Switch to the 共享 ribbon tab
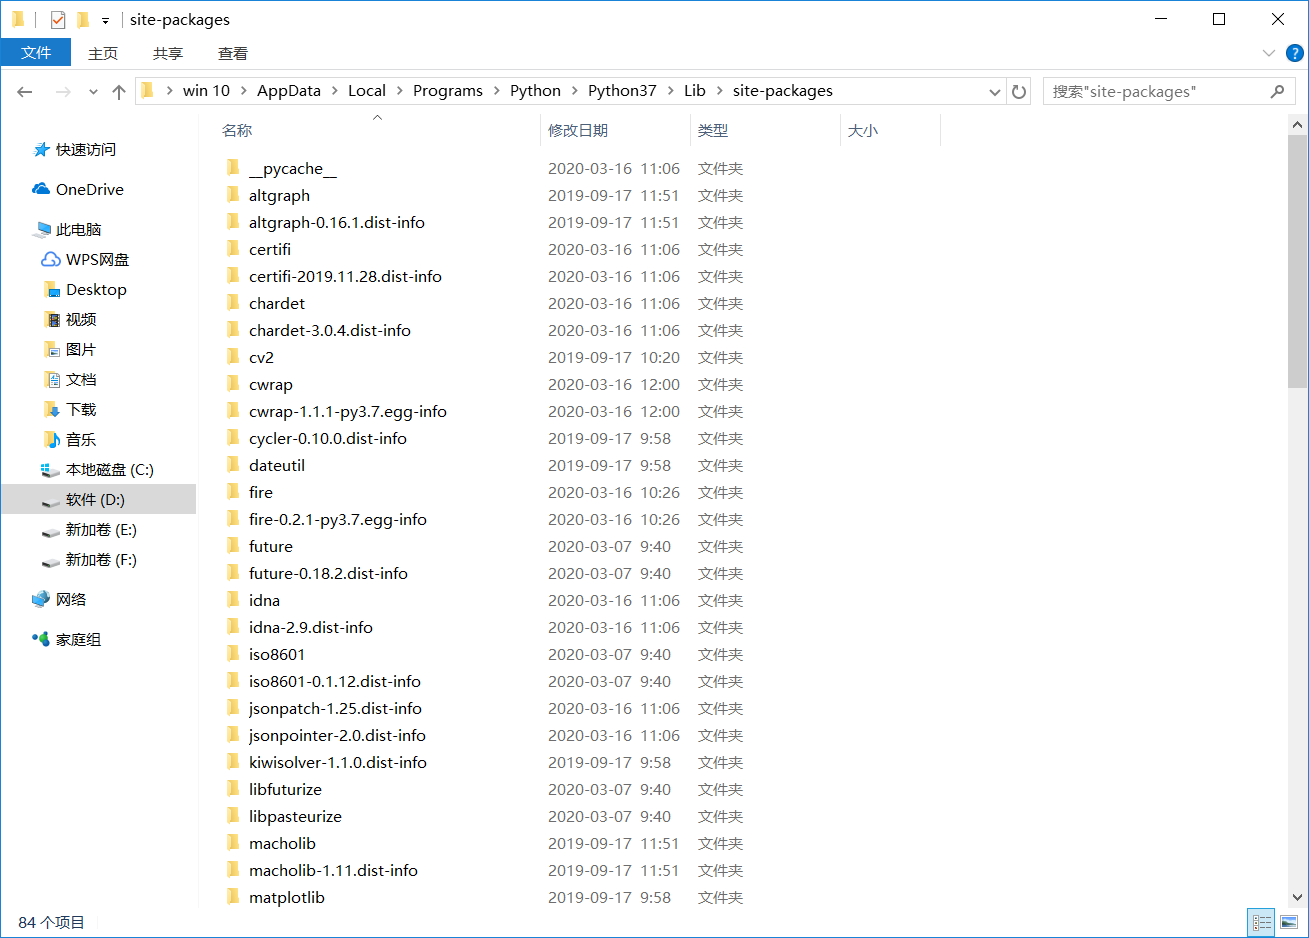The image size is (1309, 938). pos(168,53)
